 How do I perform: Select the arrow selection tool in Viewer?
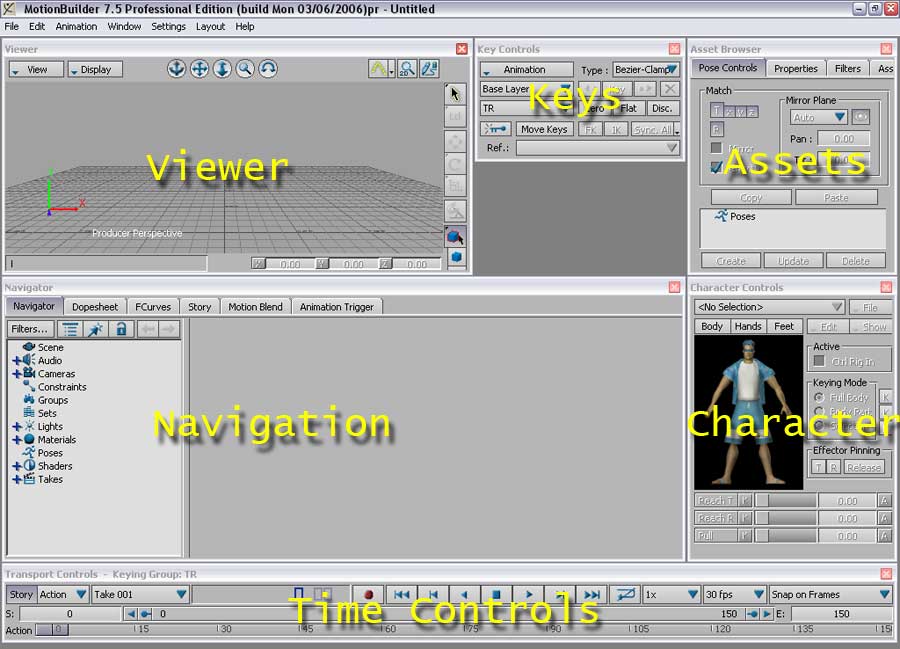(x=456, y=94)
